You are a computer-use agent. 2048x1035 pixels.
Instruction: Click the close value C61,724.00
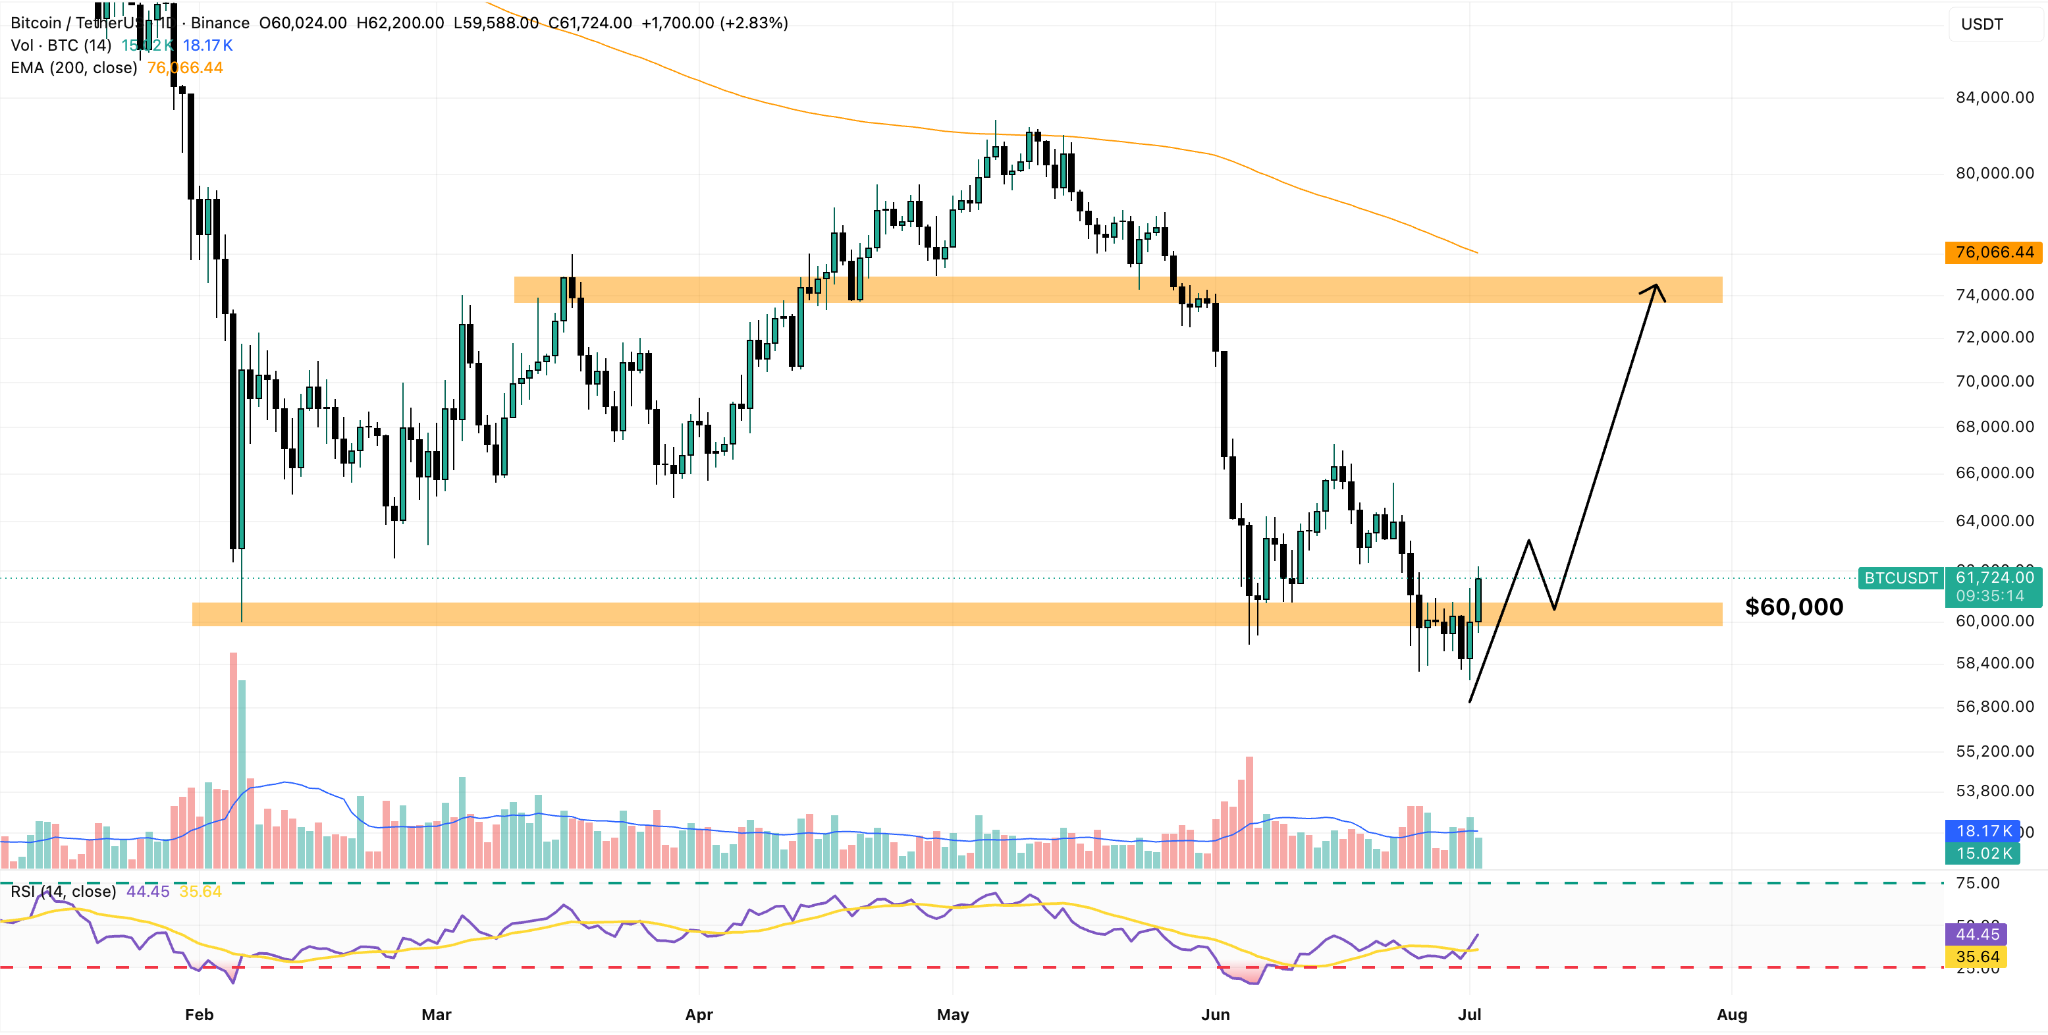590,23
